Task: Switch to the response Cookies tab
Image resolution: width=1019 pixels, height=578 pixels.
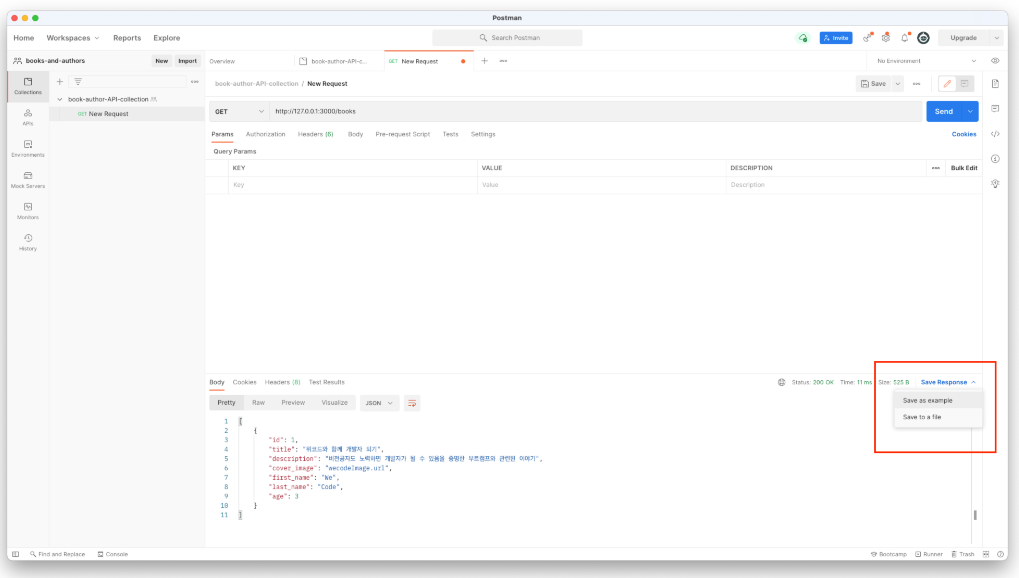Action: pos(244,382)
